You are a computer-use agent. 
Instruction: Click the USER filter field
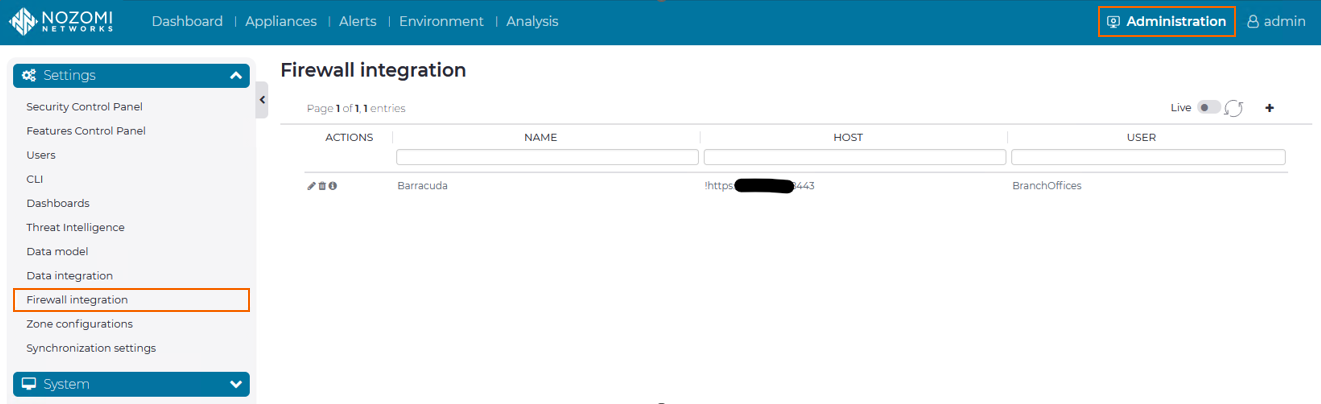click(1148, 157)
